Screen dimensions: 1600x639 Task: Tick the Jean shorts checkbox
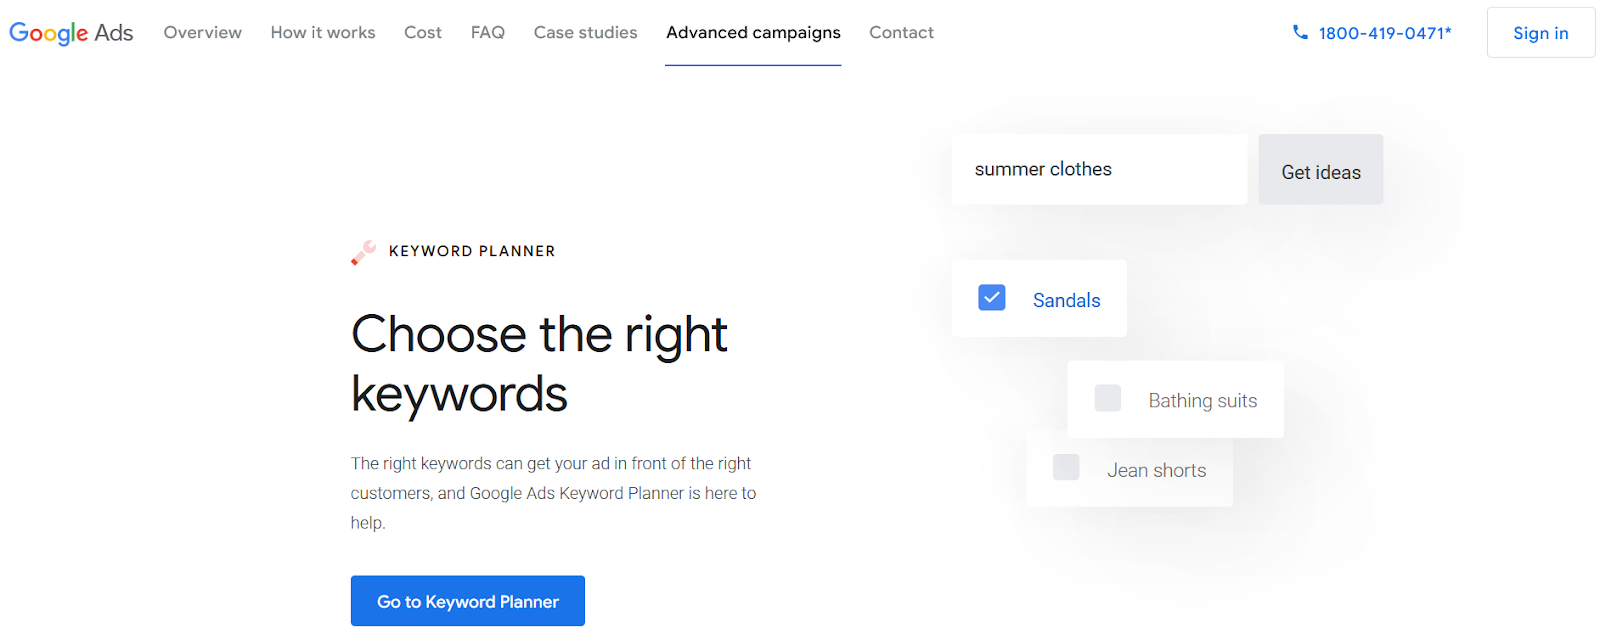pos(1066,467)
